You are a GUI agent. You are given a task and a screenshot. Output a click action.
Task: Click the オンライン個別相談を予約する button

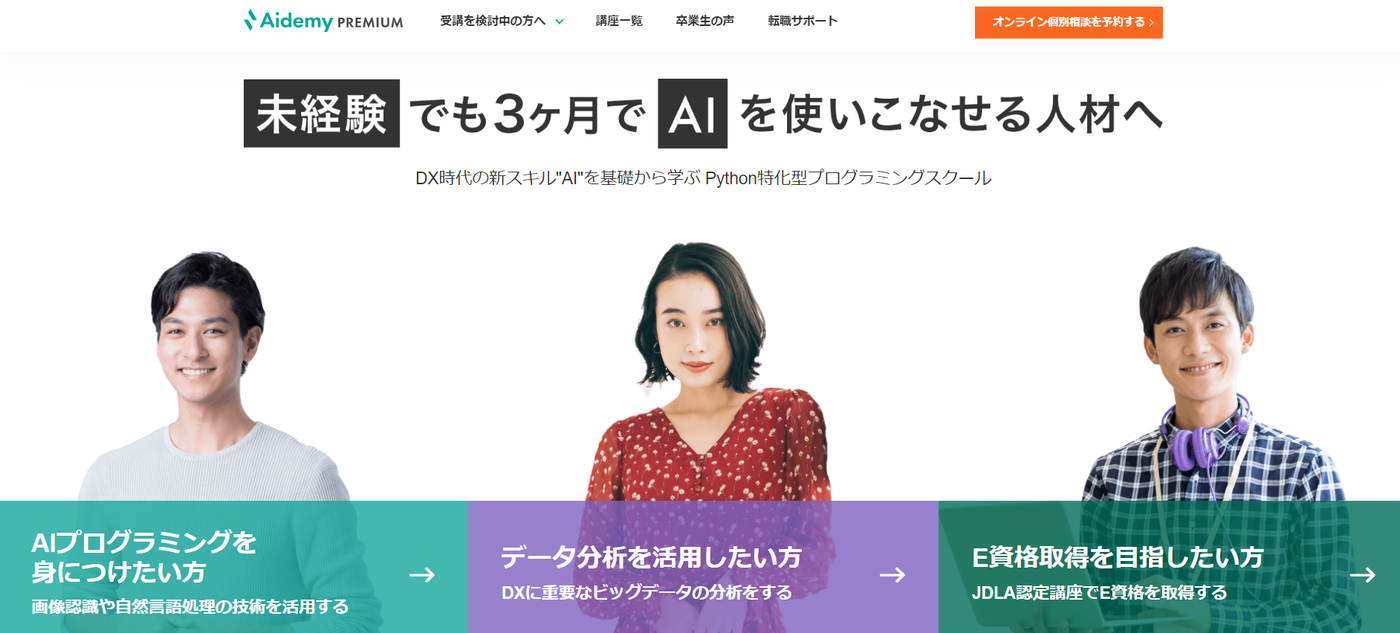pos(1069,22)
